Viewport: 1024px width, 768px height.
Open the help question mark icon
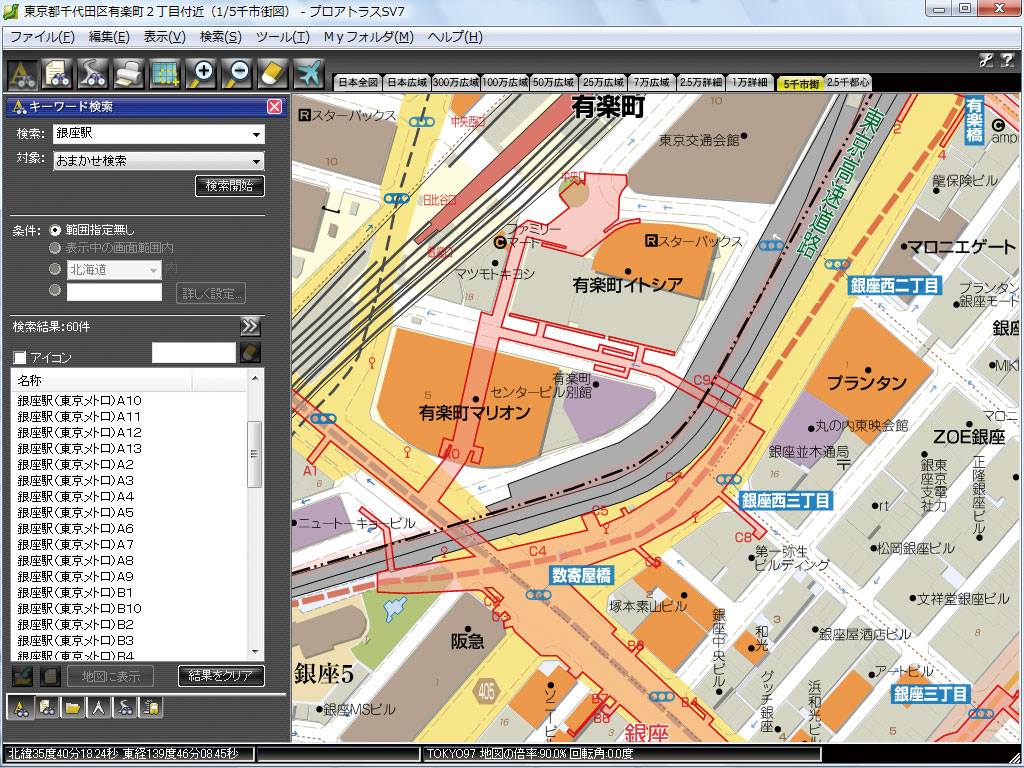tap(1007, 61)
